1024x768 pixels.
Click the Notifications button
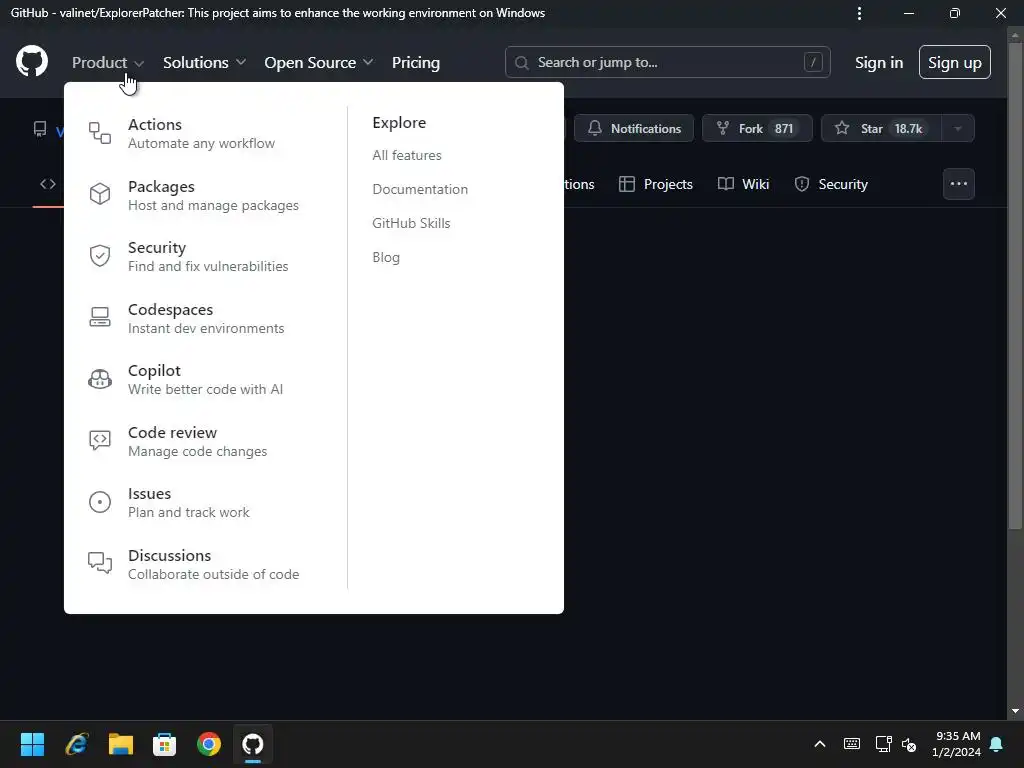click(x=634, y=129)
